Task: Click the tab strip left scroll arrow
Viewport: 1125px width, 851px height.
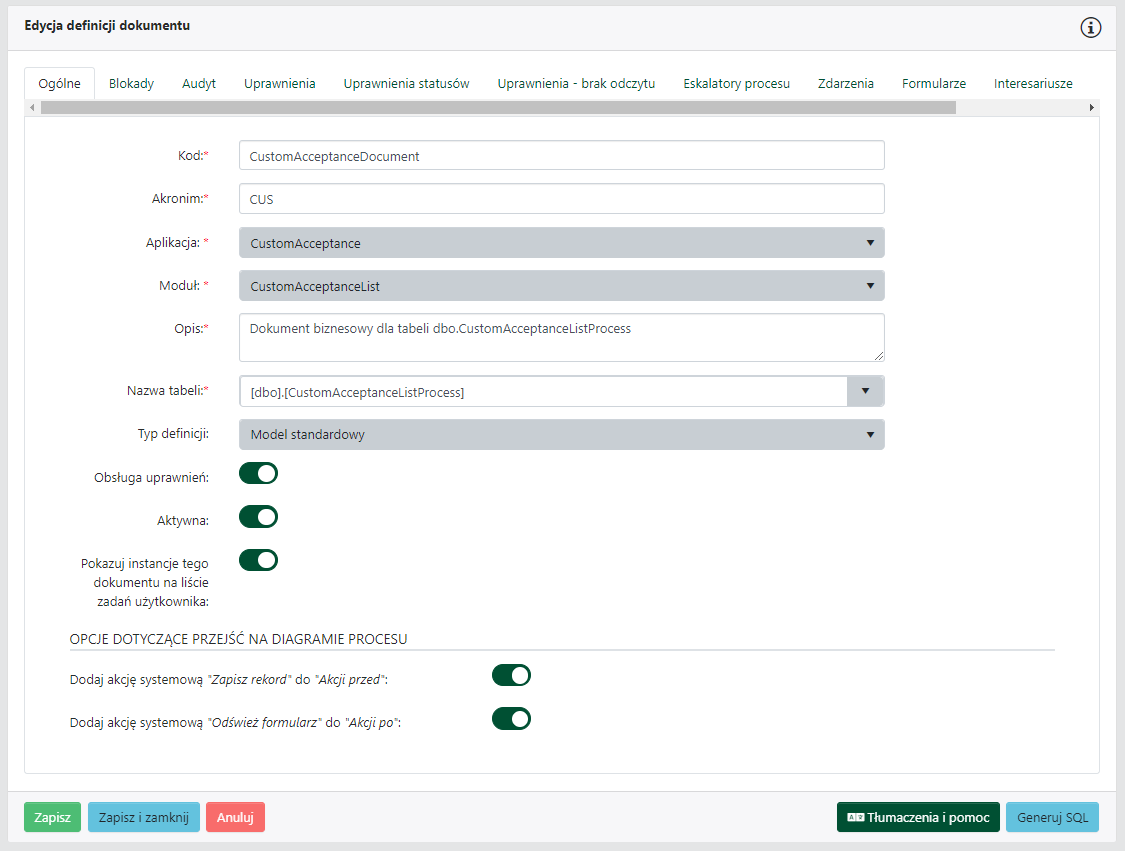Action: pos(33,107)
